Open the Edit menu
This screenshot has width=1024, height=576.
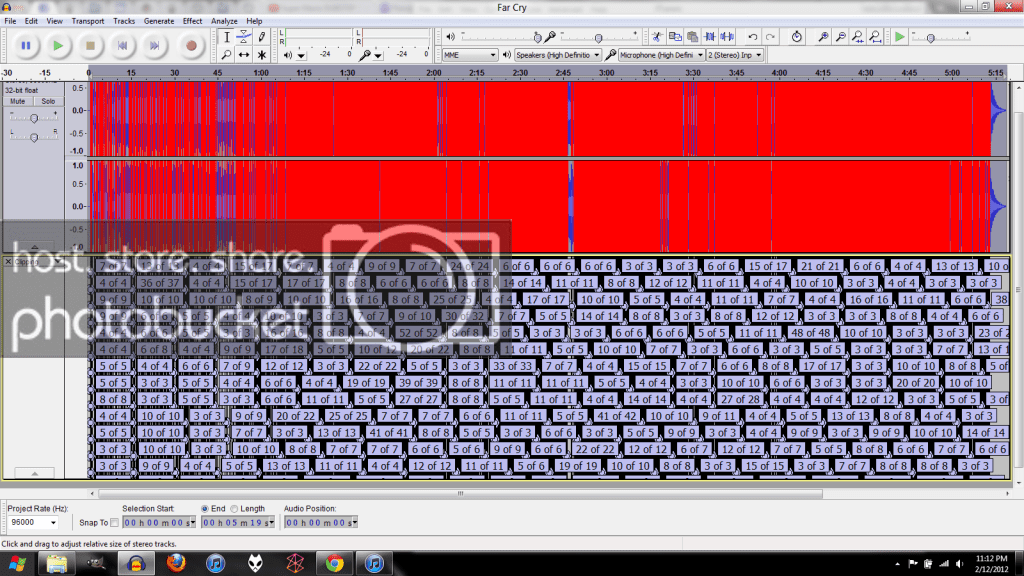[31, 21]
